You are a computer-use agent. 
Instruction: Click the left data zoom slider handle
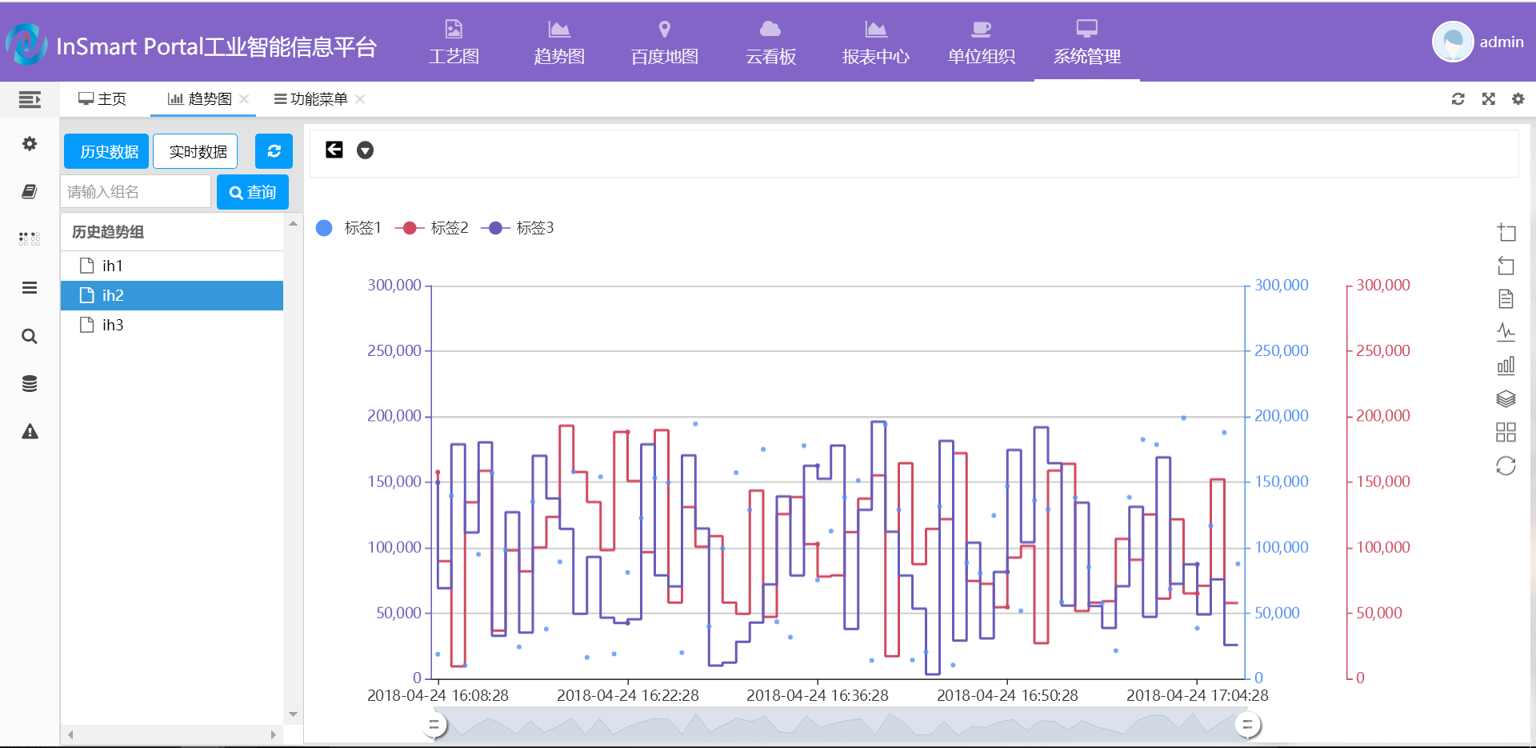[434, 724]
